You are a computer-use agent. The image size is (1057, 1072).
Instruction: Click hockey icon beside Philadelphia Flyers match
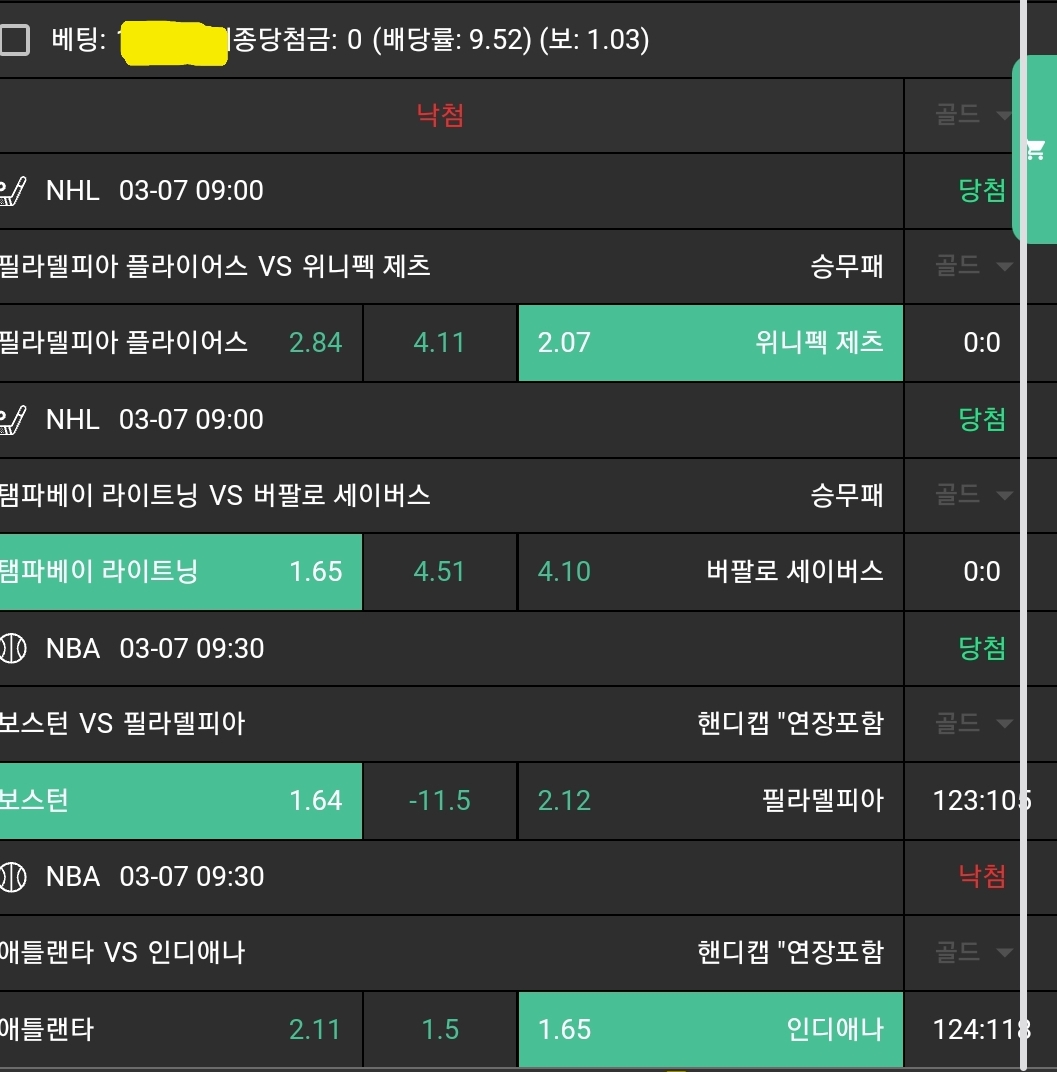pyautogui.click(x=12, y=191)
